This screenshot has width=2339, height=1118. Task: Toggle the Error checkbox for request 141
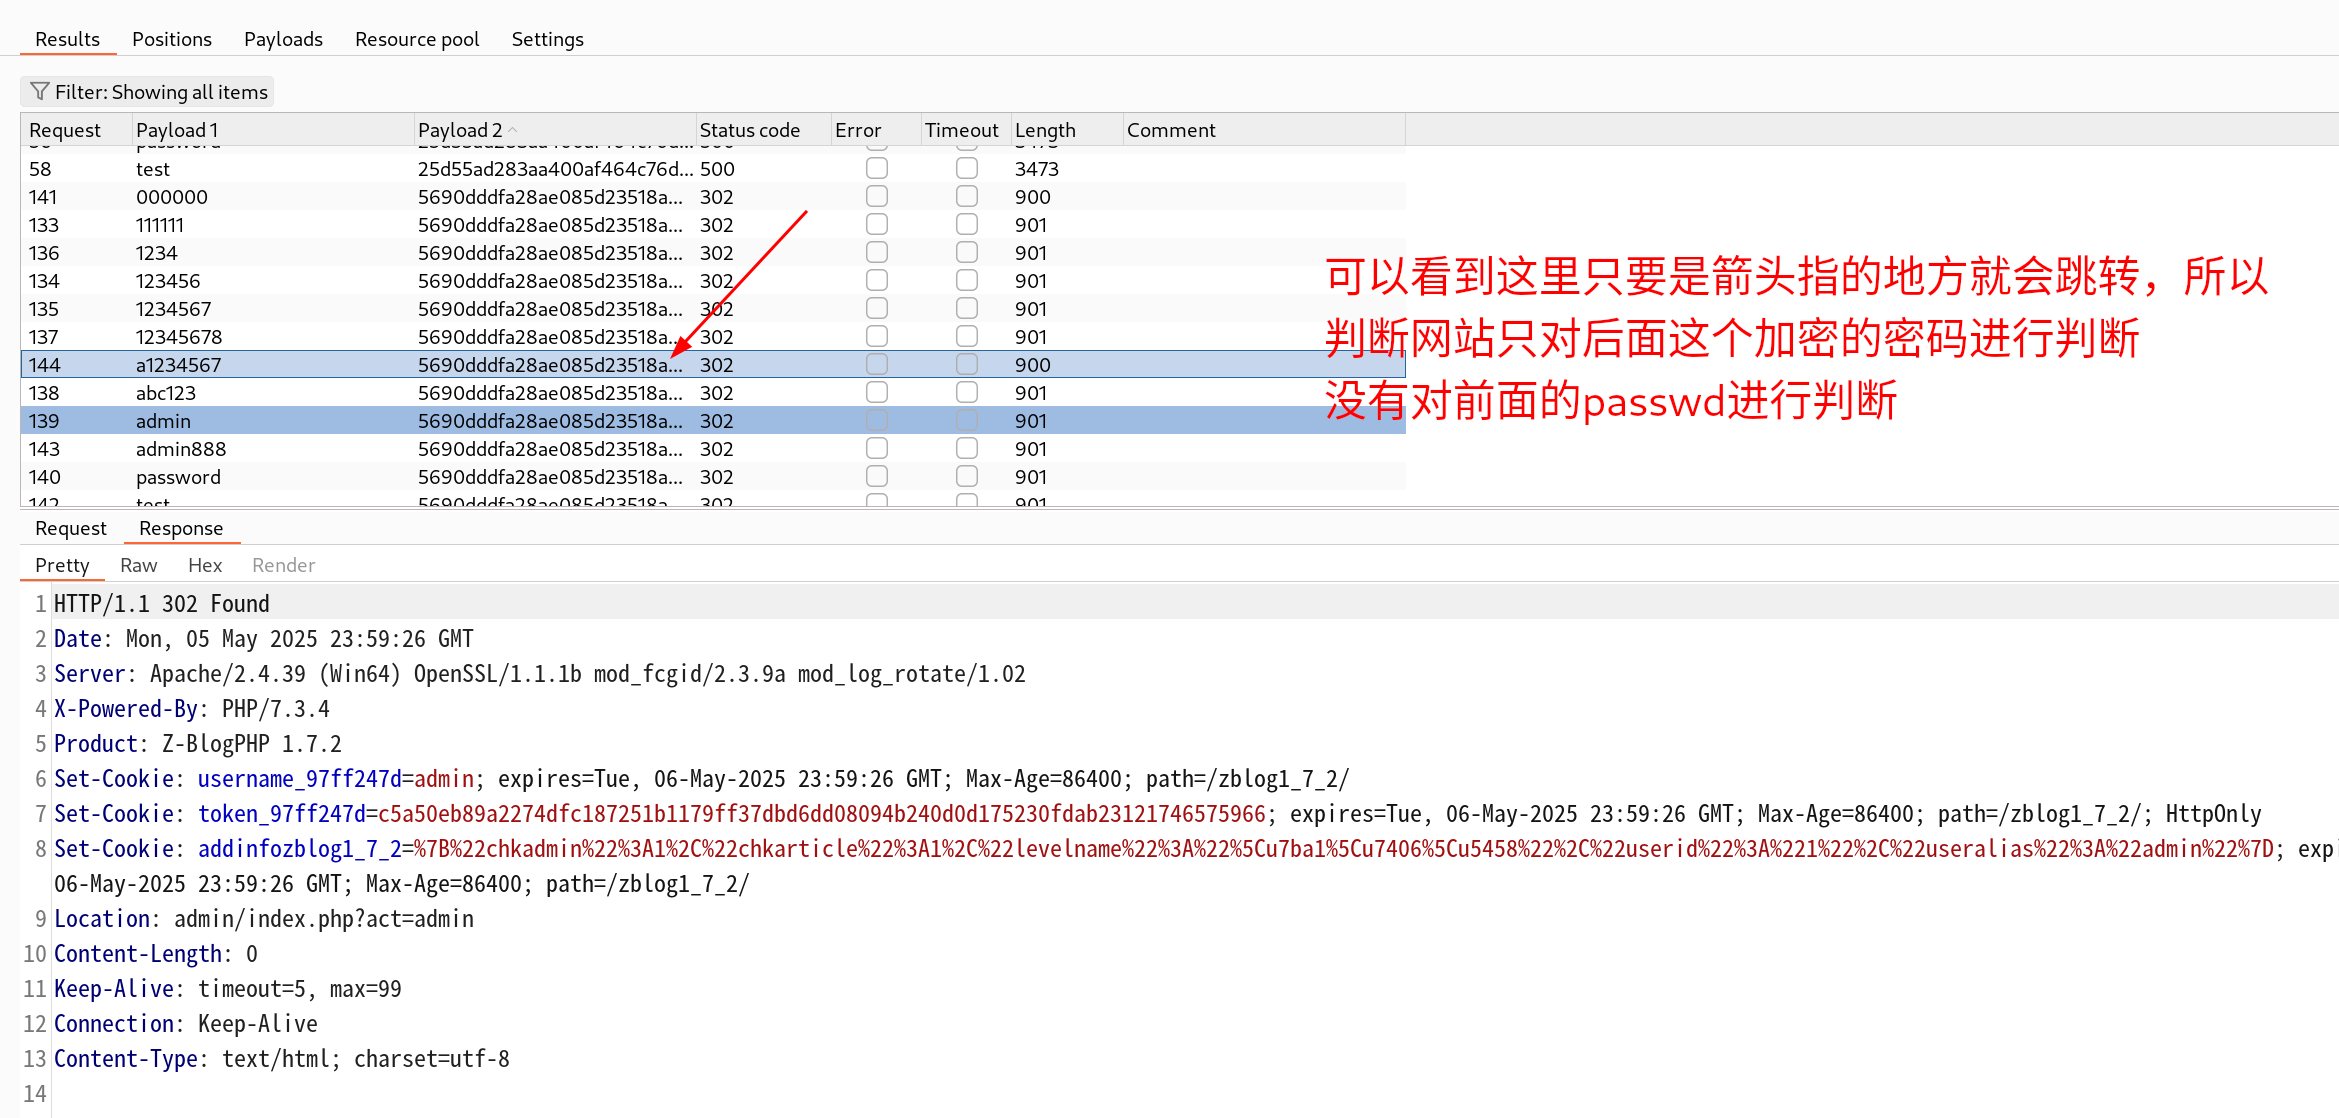pos(877,197)
